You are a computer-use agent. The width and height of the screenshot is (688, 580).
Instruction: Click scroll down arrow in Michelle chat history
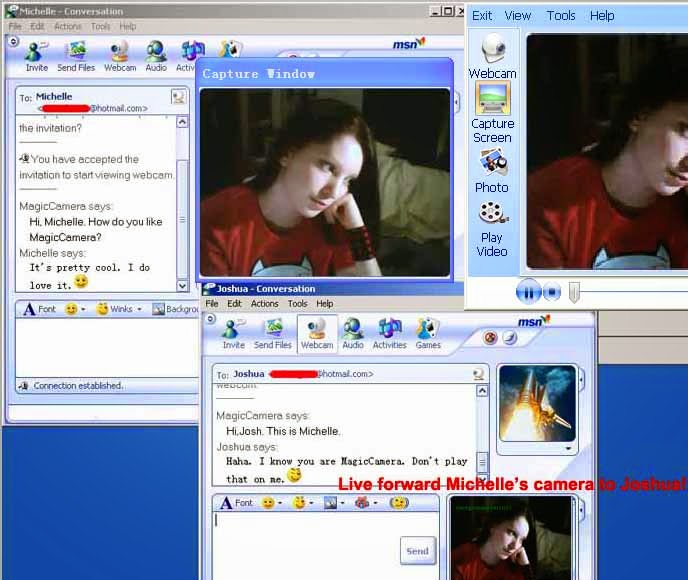coord(182,286)
